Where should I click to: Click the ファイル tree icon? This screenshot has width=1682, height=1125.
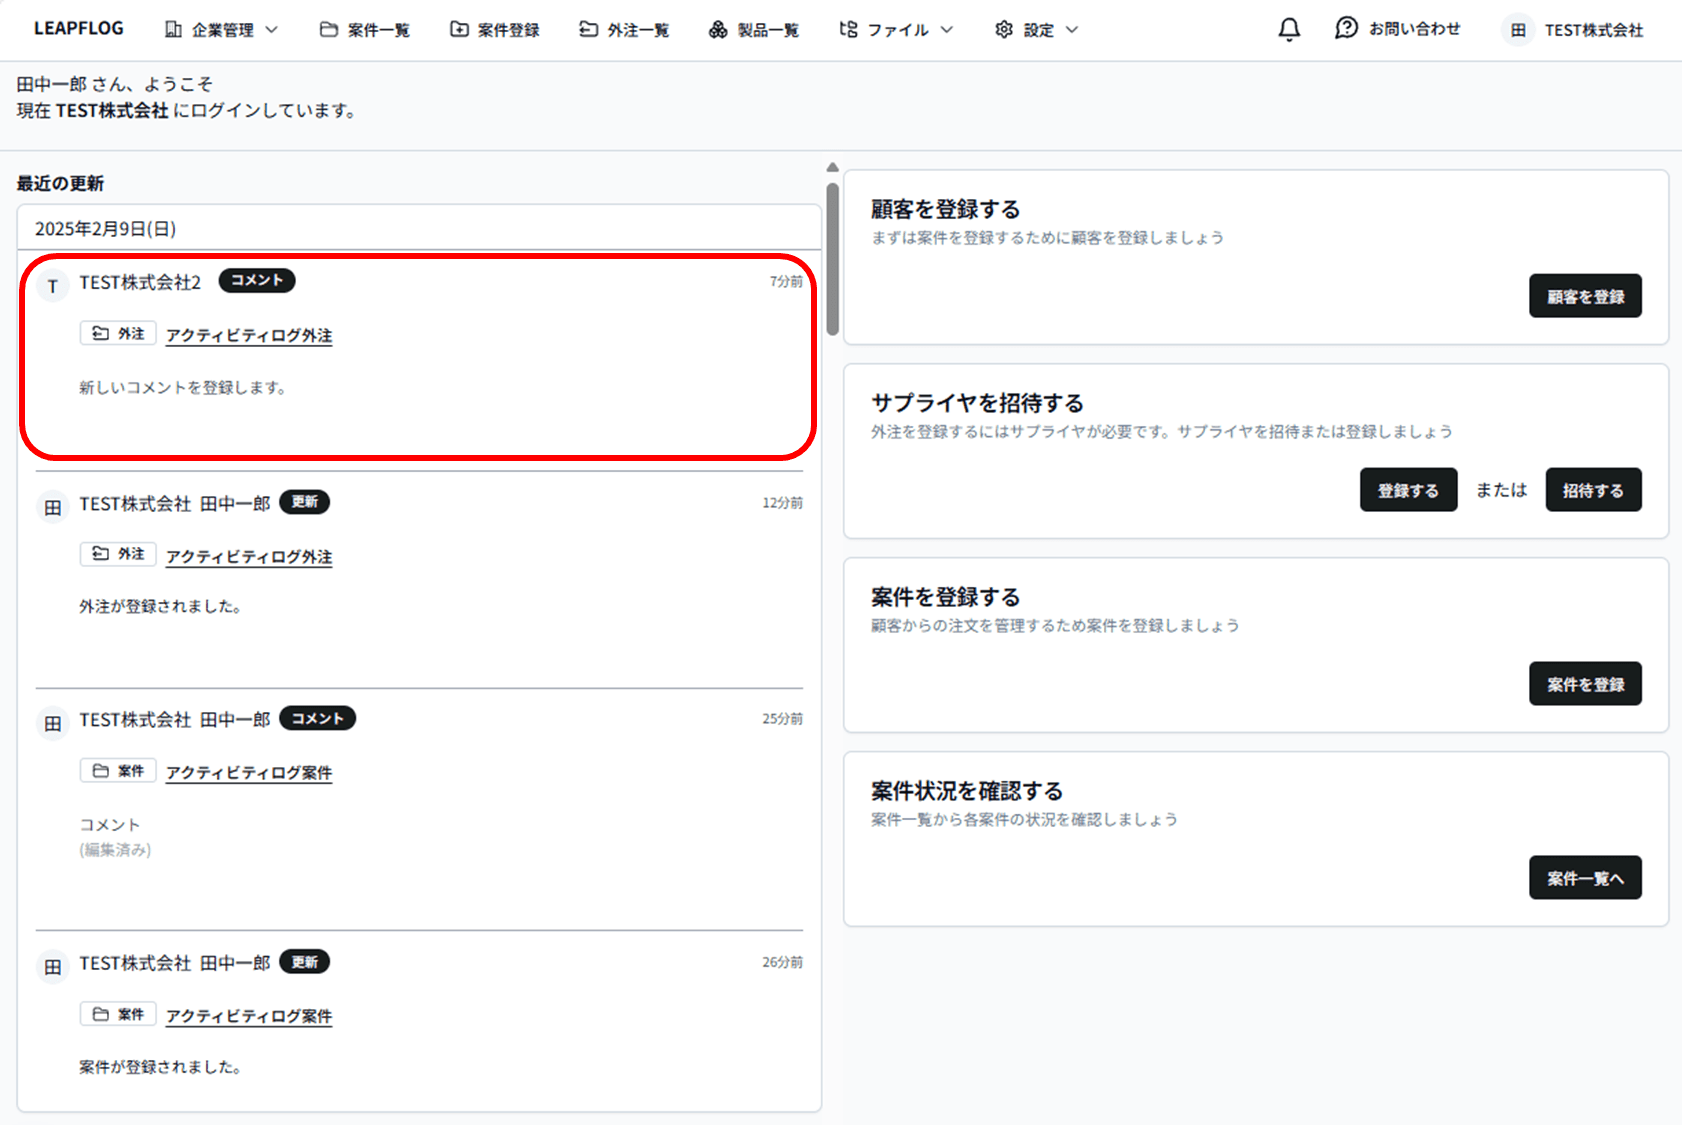point(848,30)
